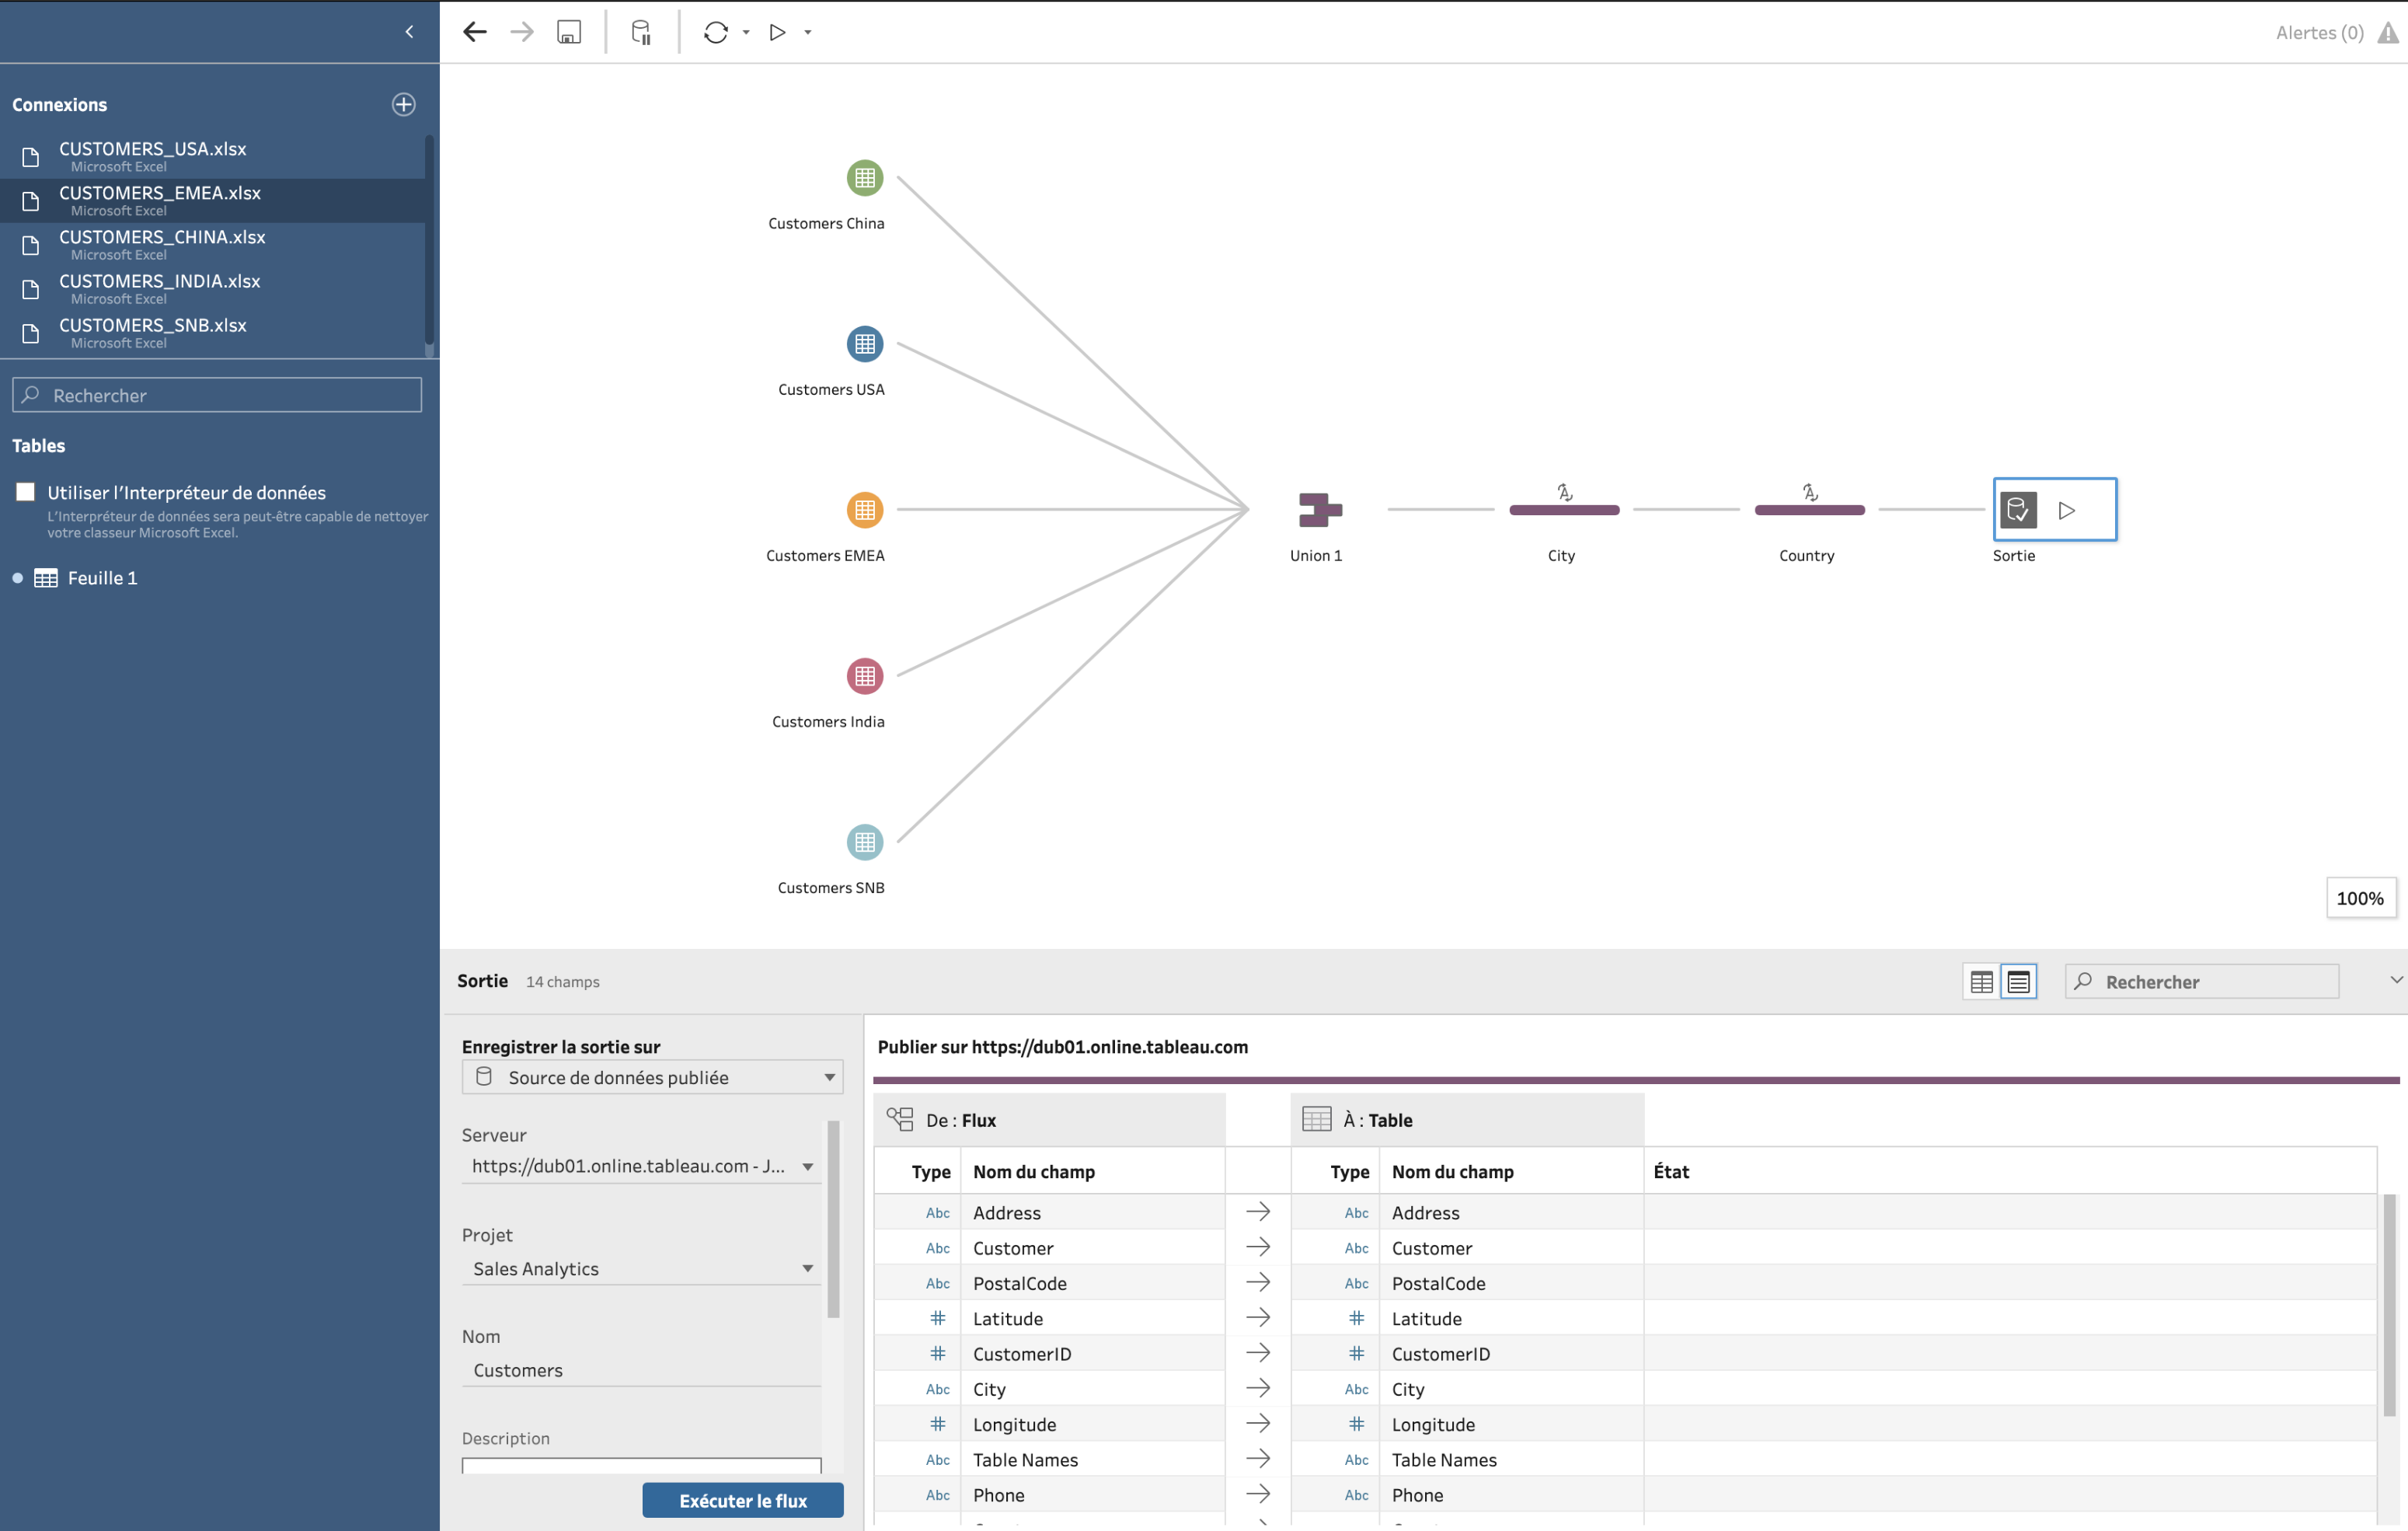Click the Rechercher field in Sortie pane
Screen dimensions: 2408x1531
2202,982
